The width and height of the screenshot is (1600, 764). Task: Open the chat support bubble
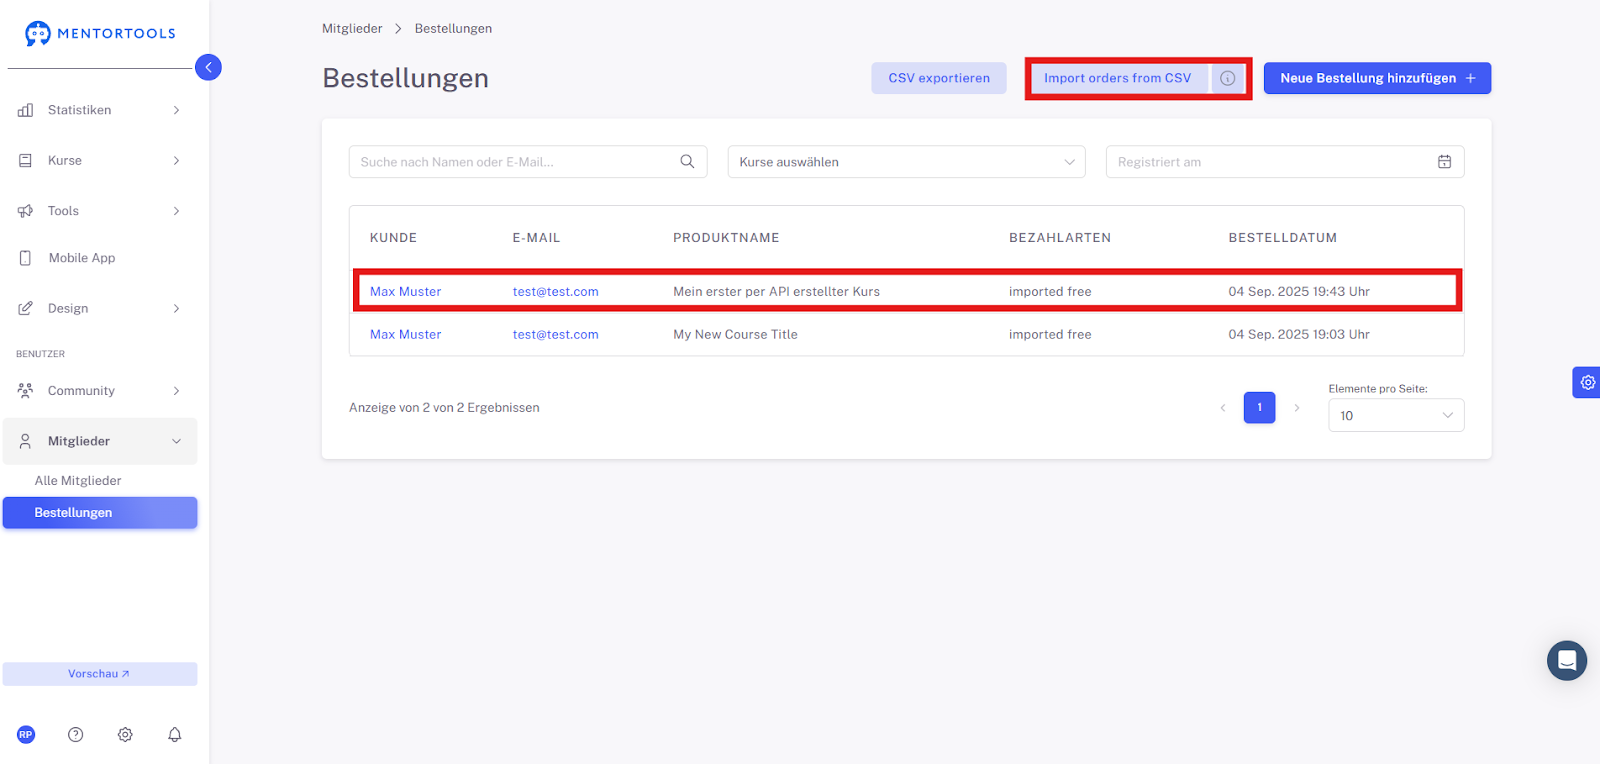tap(1567, 660)
